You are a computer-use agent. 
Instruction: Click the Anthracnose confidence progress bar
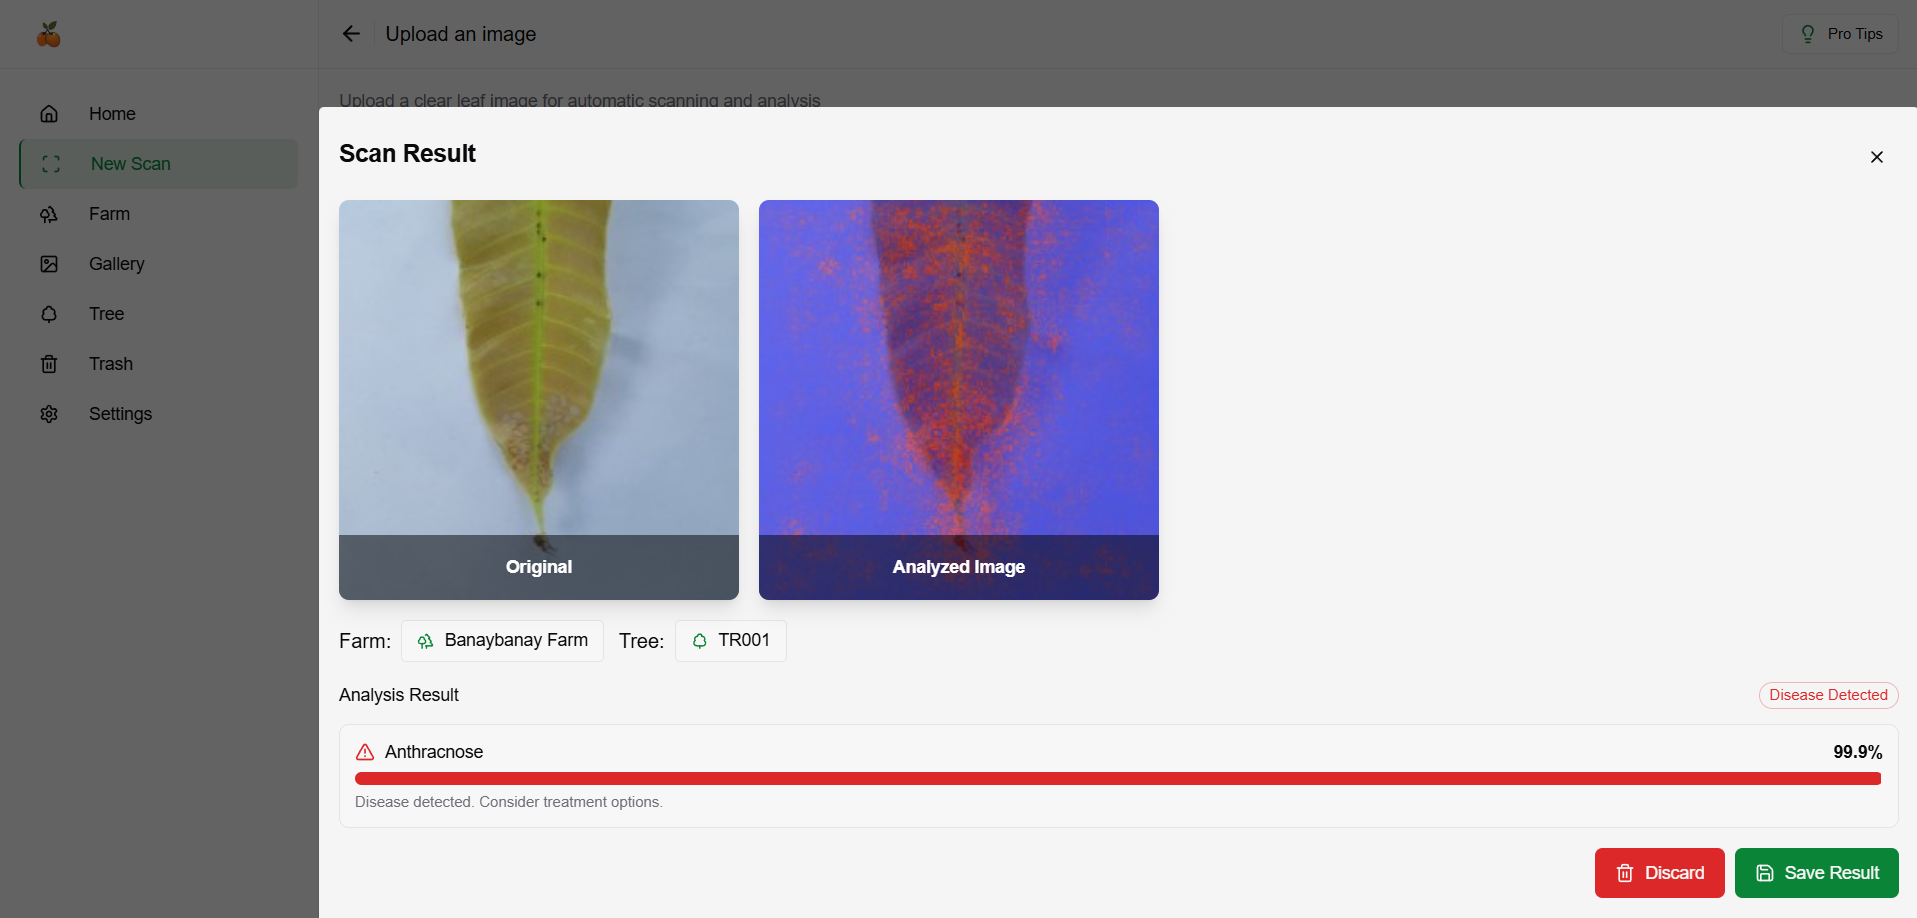tap(1117, 778)
